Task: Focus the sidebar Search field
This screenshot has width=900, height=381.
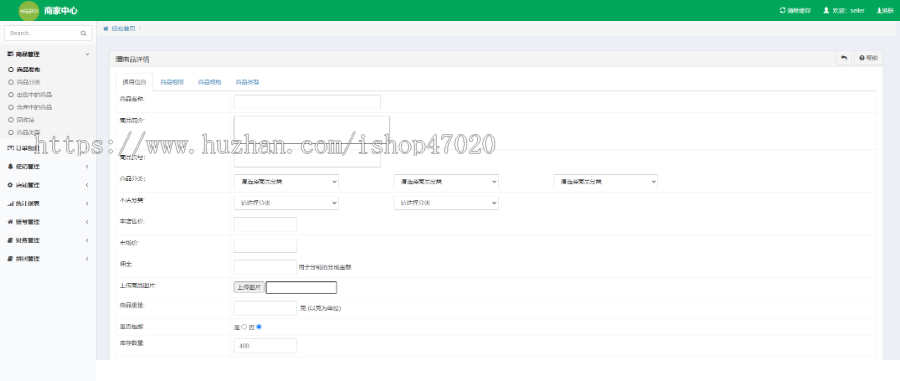Action: coord(48,33)
